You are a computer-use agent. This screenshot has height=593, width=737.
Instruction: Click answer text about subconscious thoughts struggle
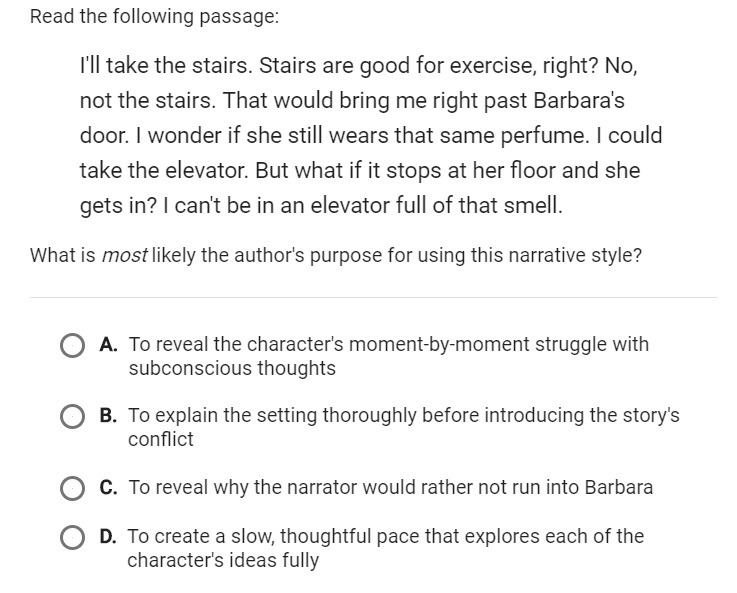pos(389,357)
